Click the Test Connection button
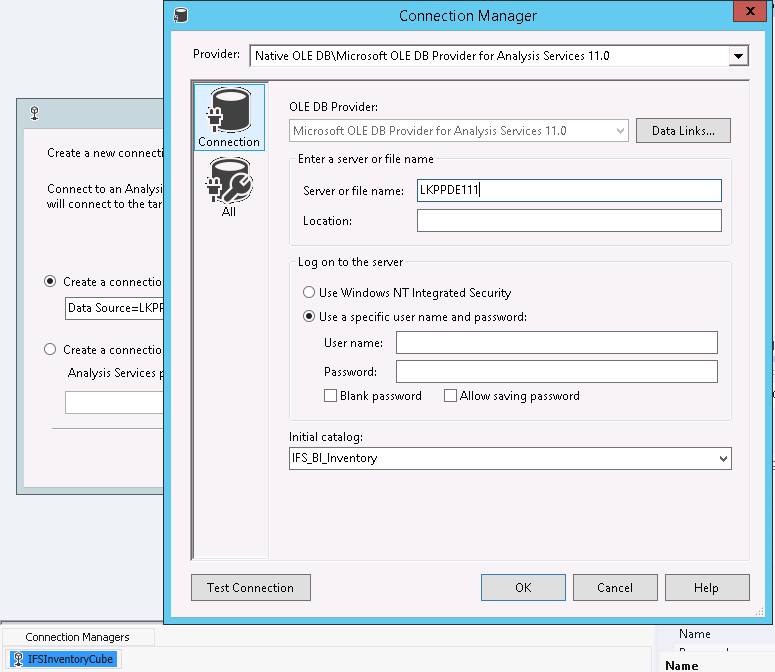Image resolution: width=775 pixels, height=672 pixels. click(x=250, y=588)
